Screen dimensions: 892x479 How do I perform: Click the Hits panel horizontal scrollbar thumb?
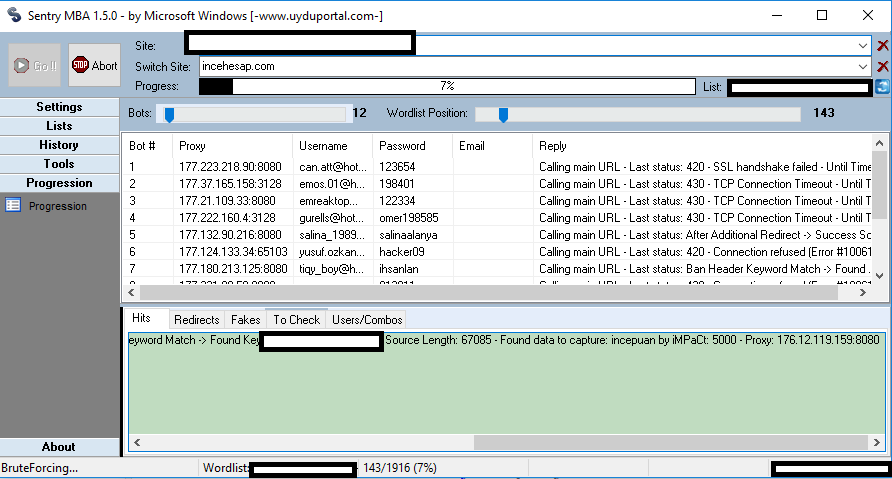pos(671,442)
